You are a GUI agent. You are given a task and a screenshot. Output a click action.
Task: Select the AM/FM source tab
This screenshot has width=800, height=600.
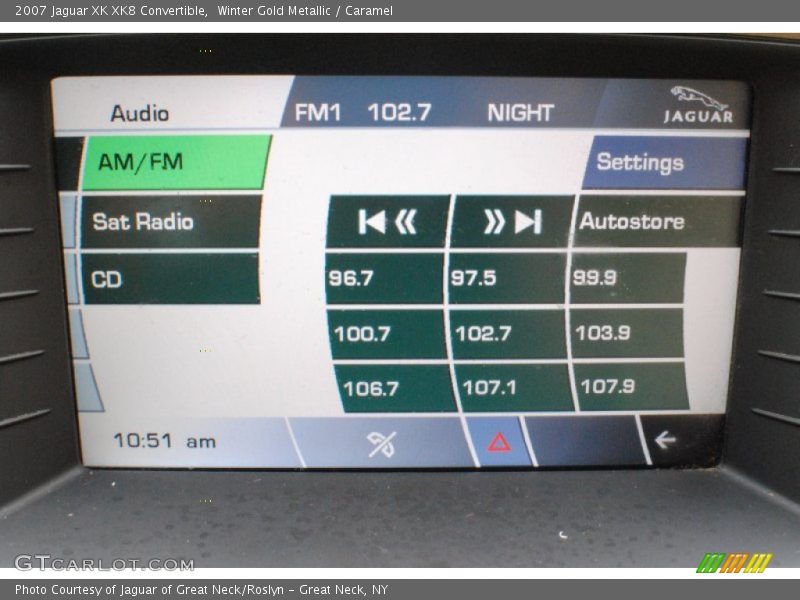[176, 162]
